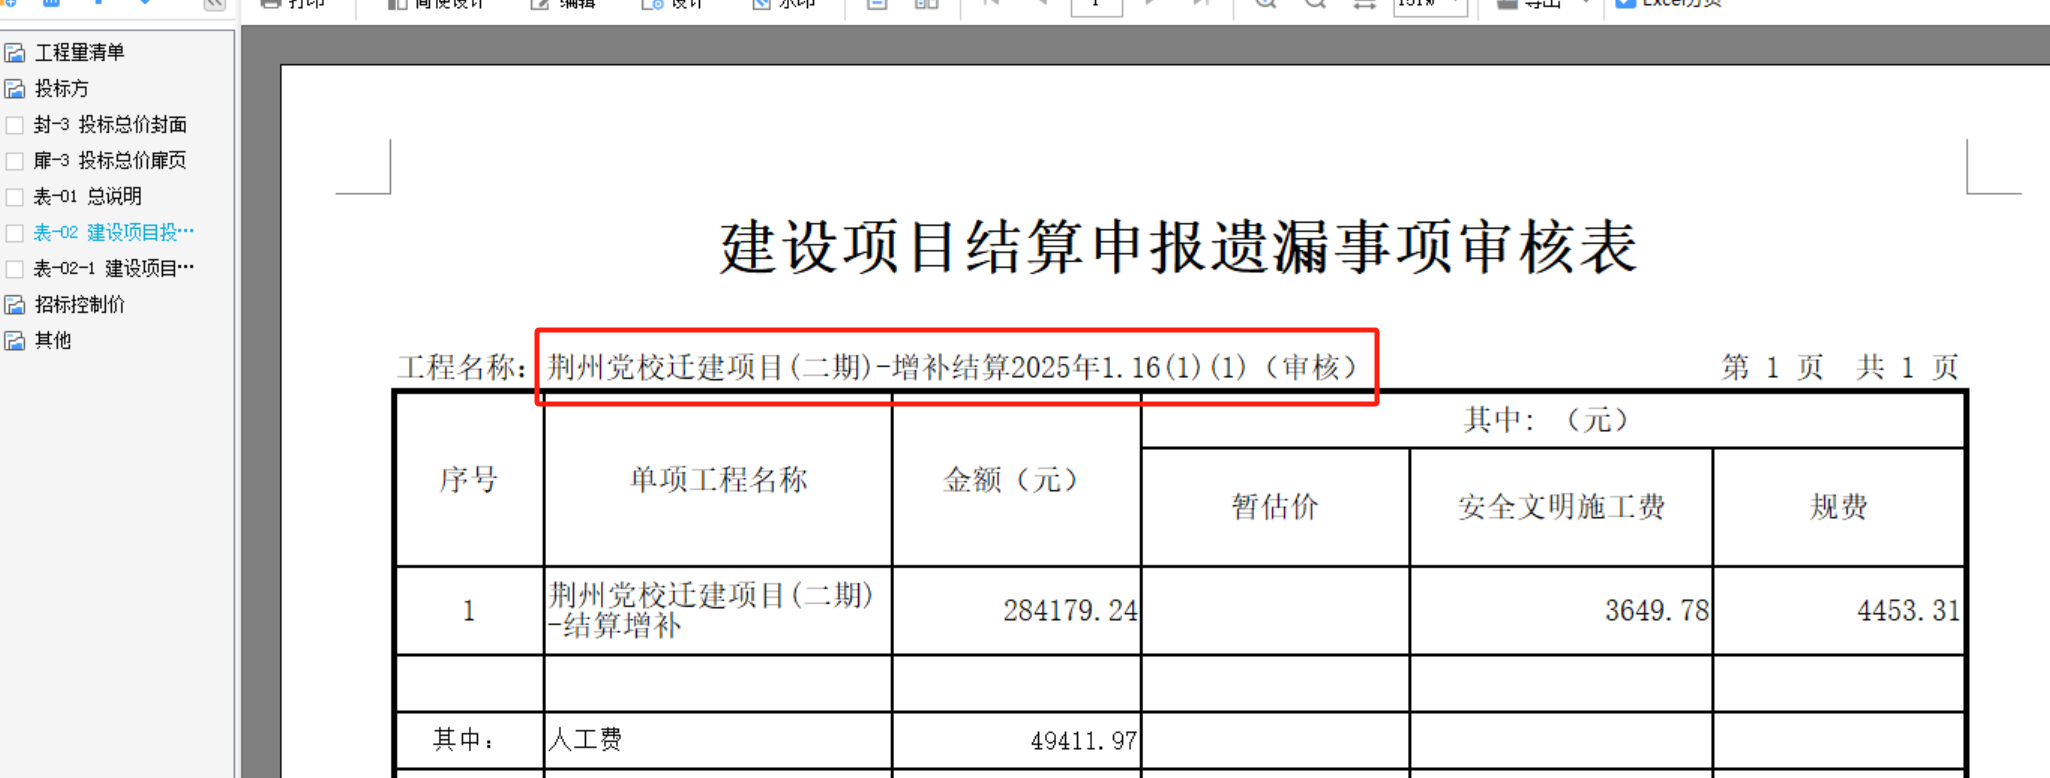Open the 表-01 总说明 report
This screenshot has width=2050, height=778.
[88, 197]
